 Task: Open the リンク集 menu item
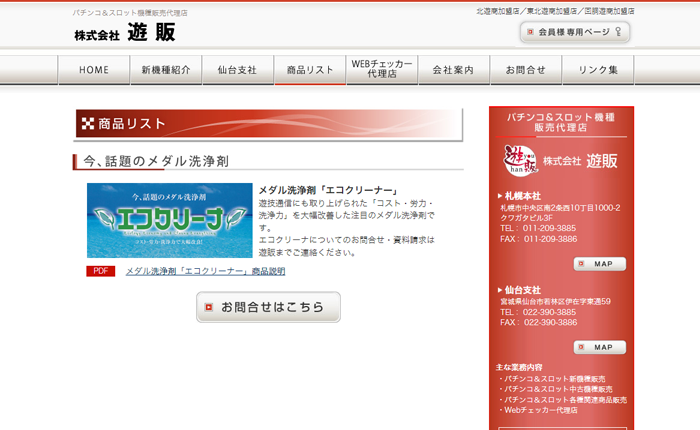[x=598, y=70]
